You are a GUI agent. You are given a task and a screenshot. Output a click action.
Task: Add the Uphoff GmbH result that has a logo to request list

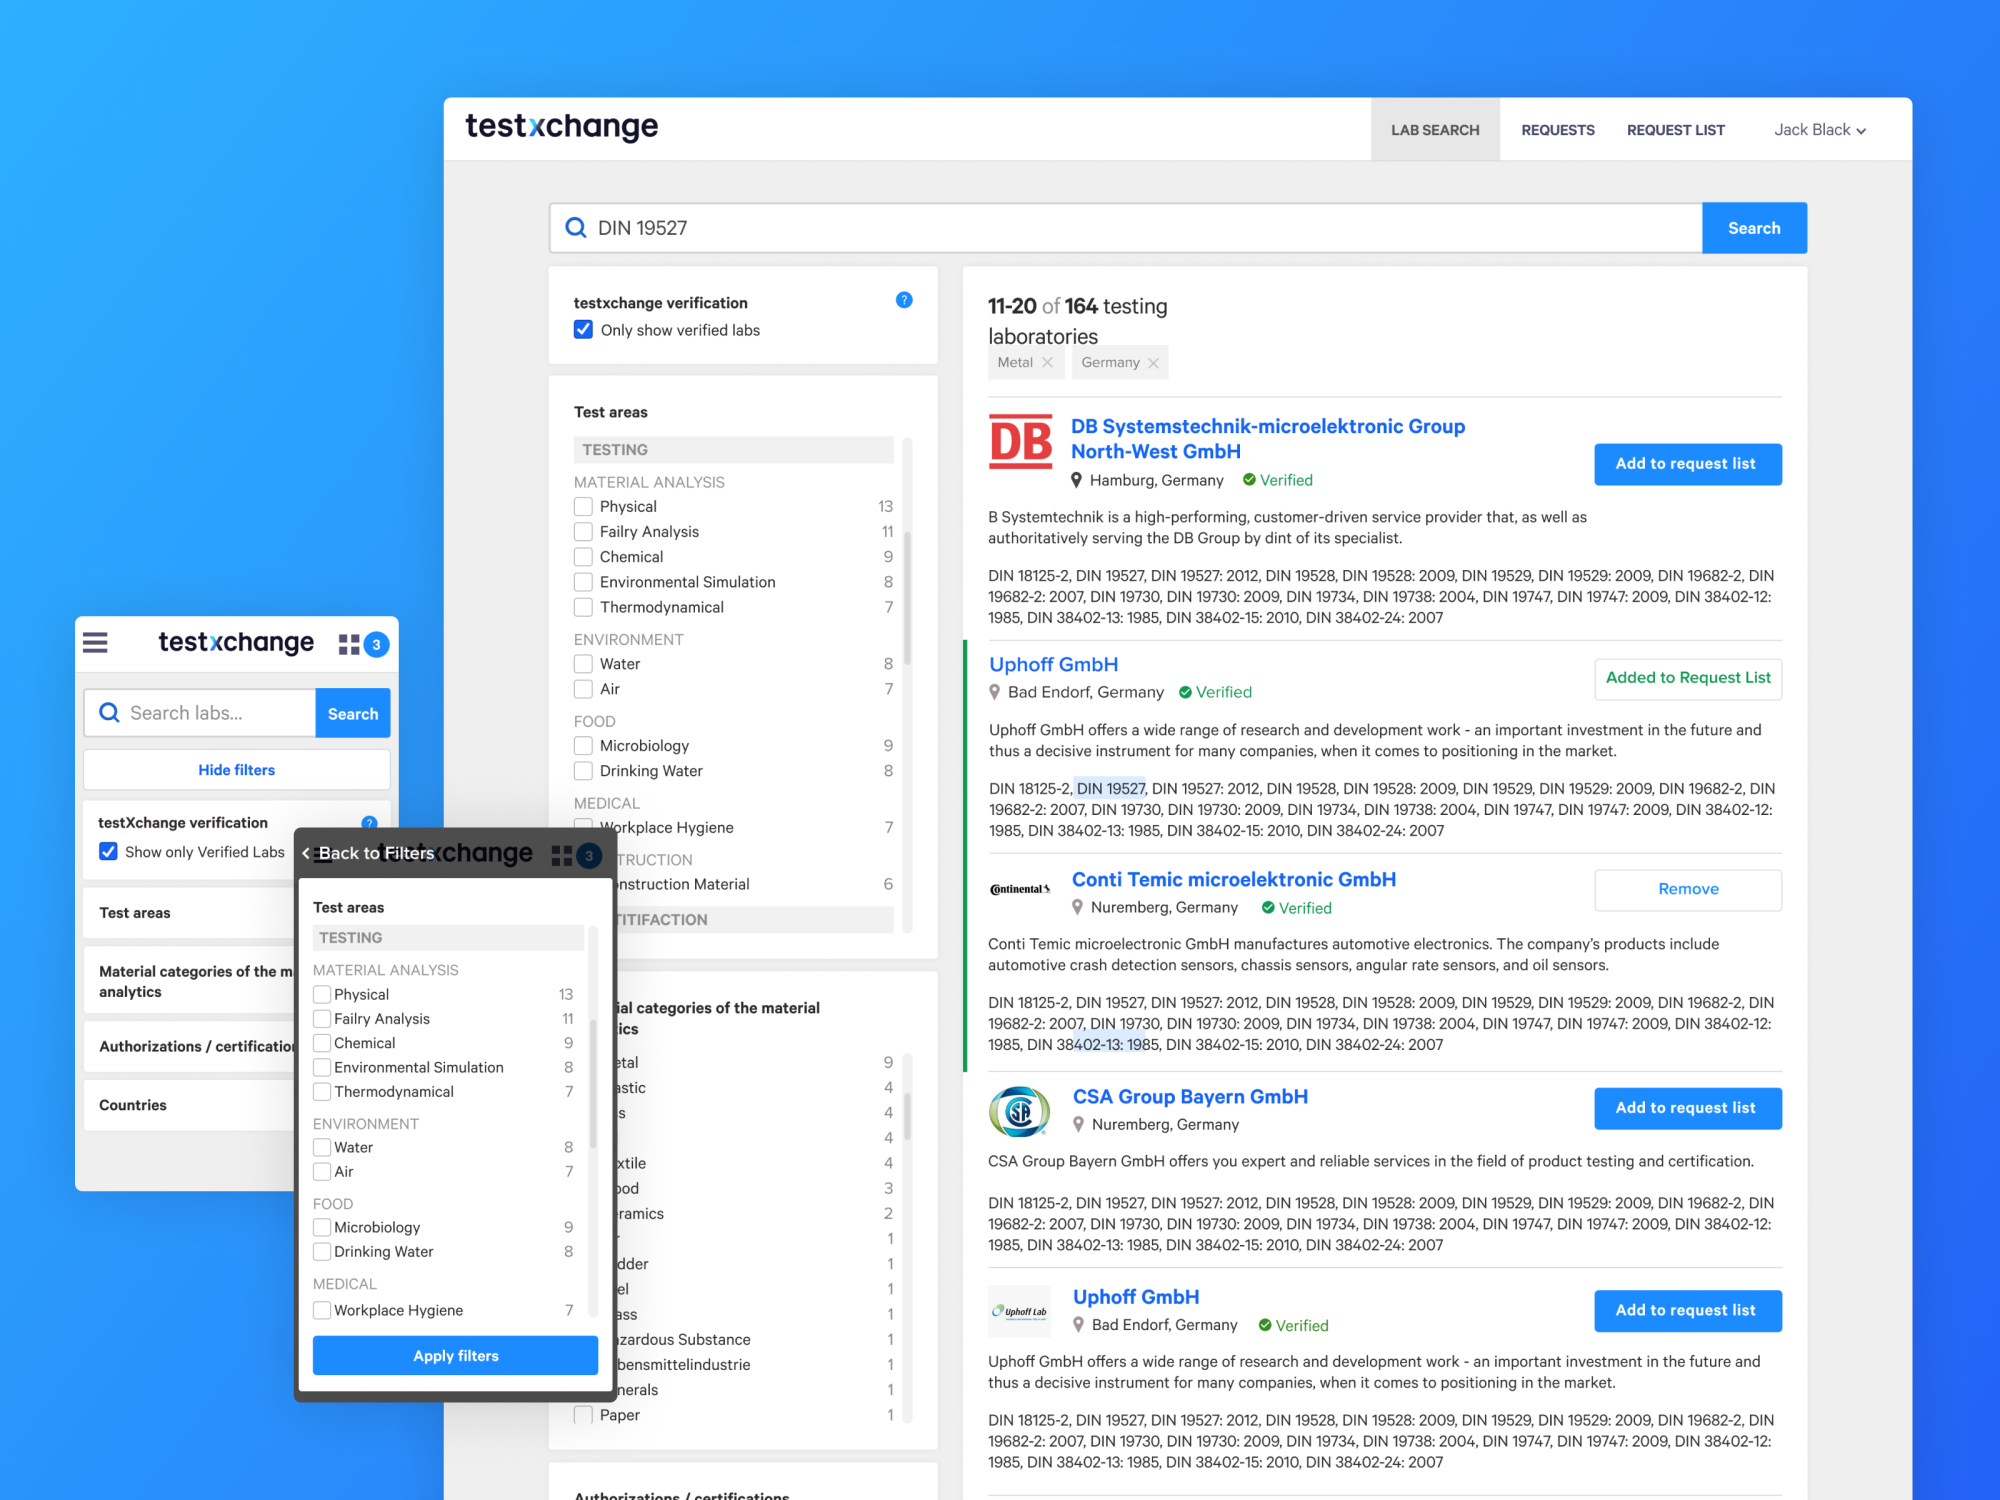[x=1687, y=1311]
